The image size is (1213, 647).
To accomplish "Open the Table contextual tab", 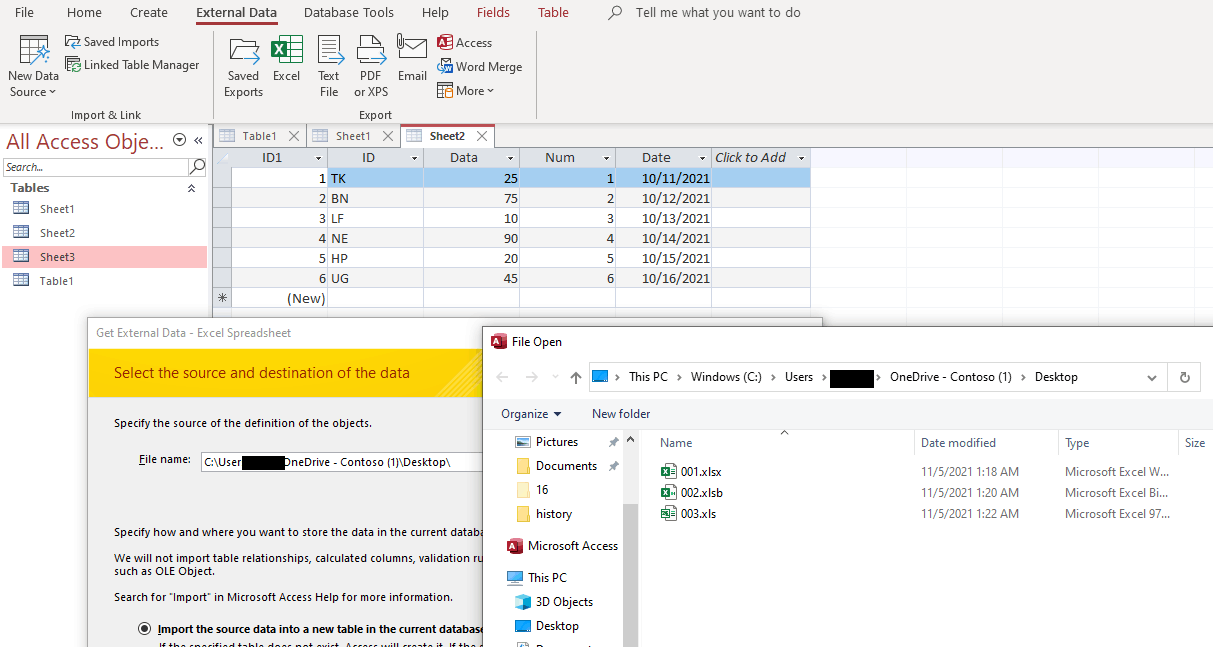I will coord(553,13).
